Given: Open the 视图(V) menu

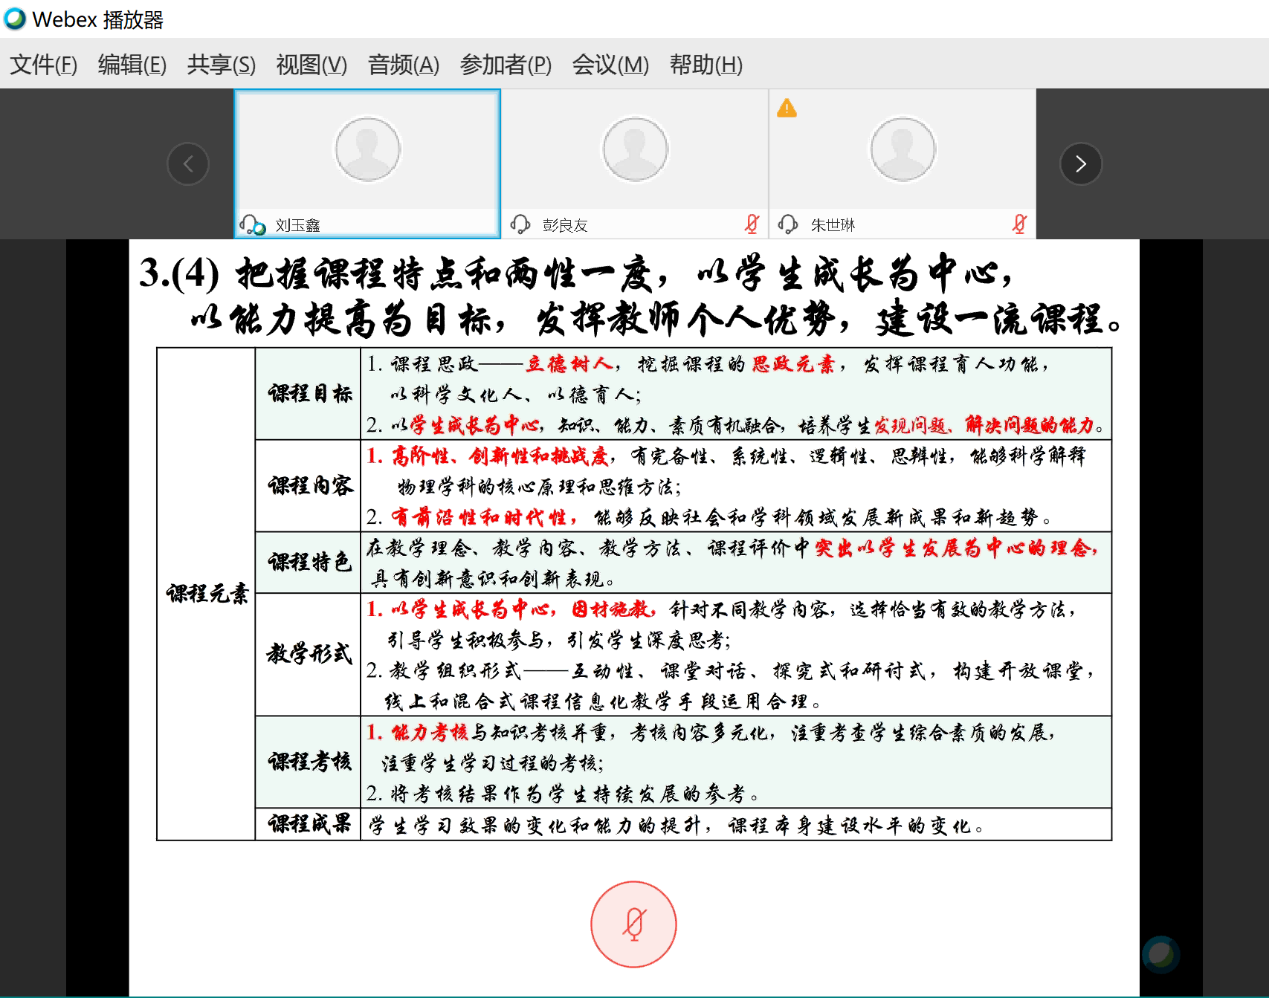Looking at the screenshot, I should point(311,65).
